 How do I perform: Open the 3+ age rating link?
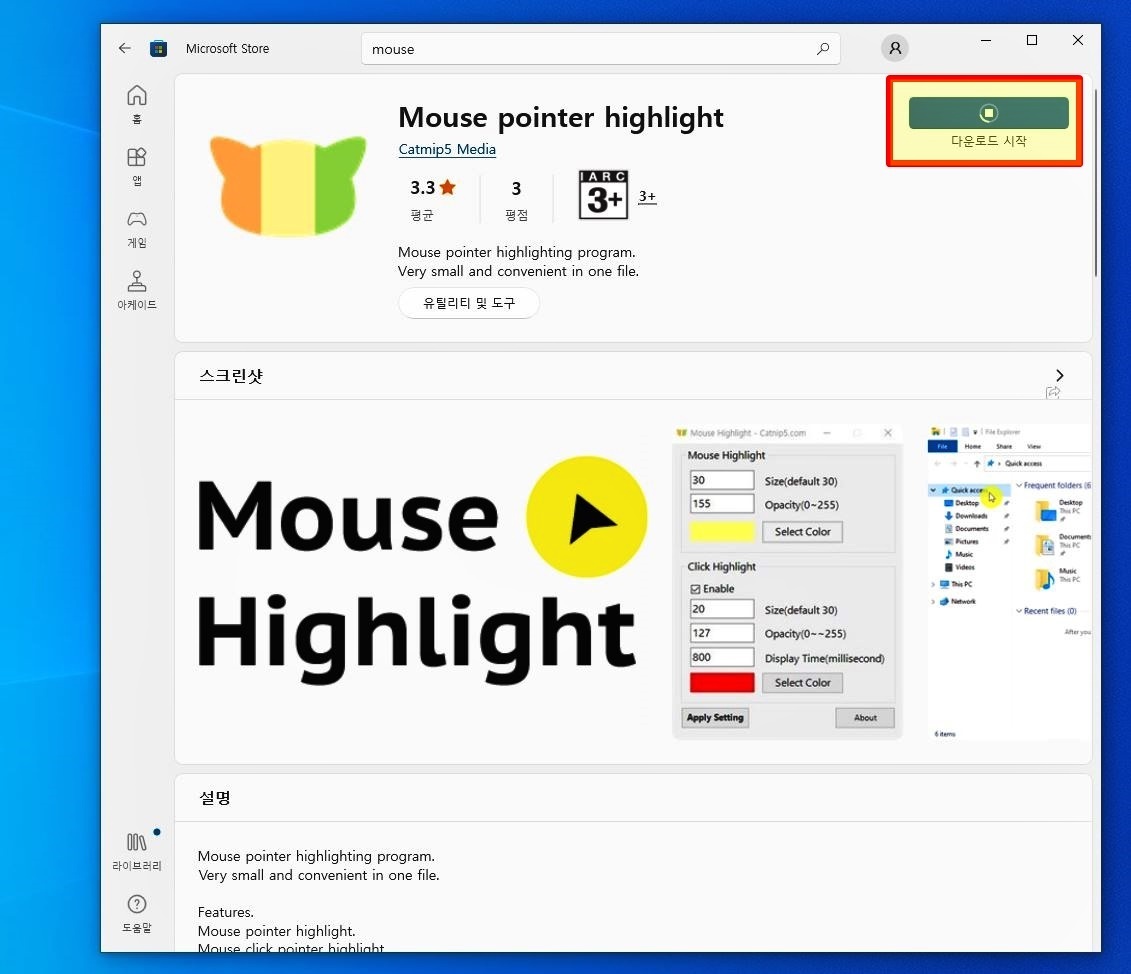point(647,196)
